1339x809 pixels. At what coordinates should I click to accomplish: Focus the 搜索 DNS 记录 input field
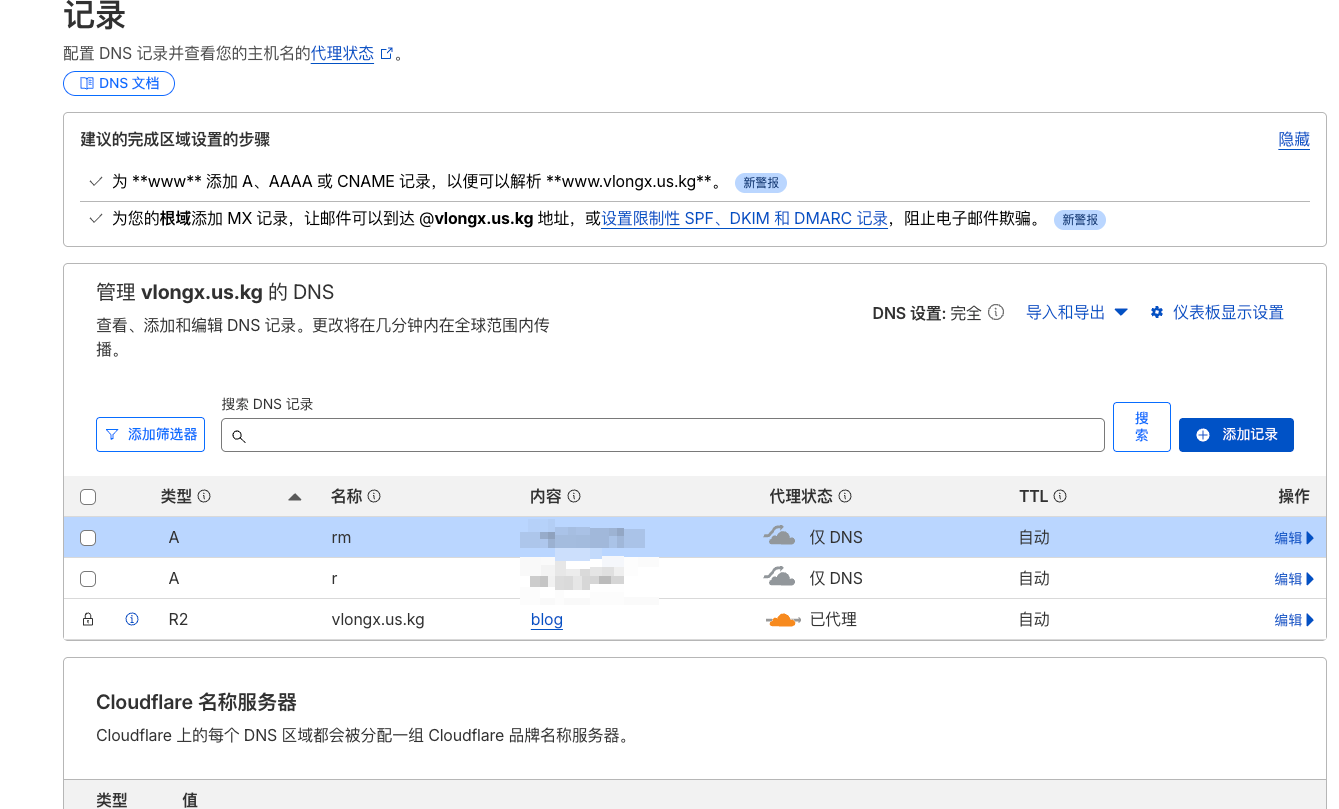663,435
